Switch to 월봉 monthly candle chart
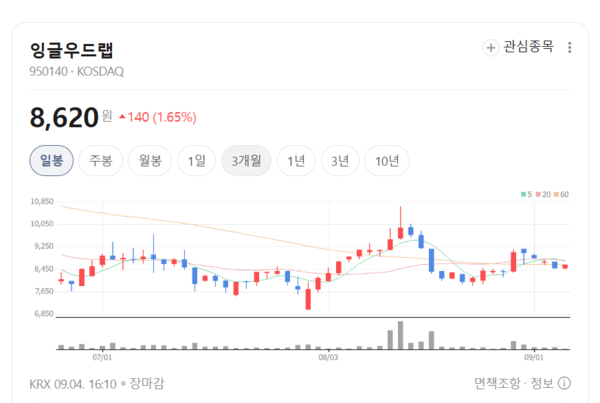Viewport: 600px width, 403px height. (x=150, y=161)
